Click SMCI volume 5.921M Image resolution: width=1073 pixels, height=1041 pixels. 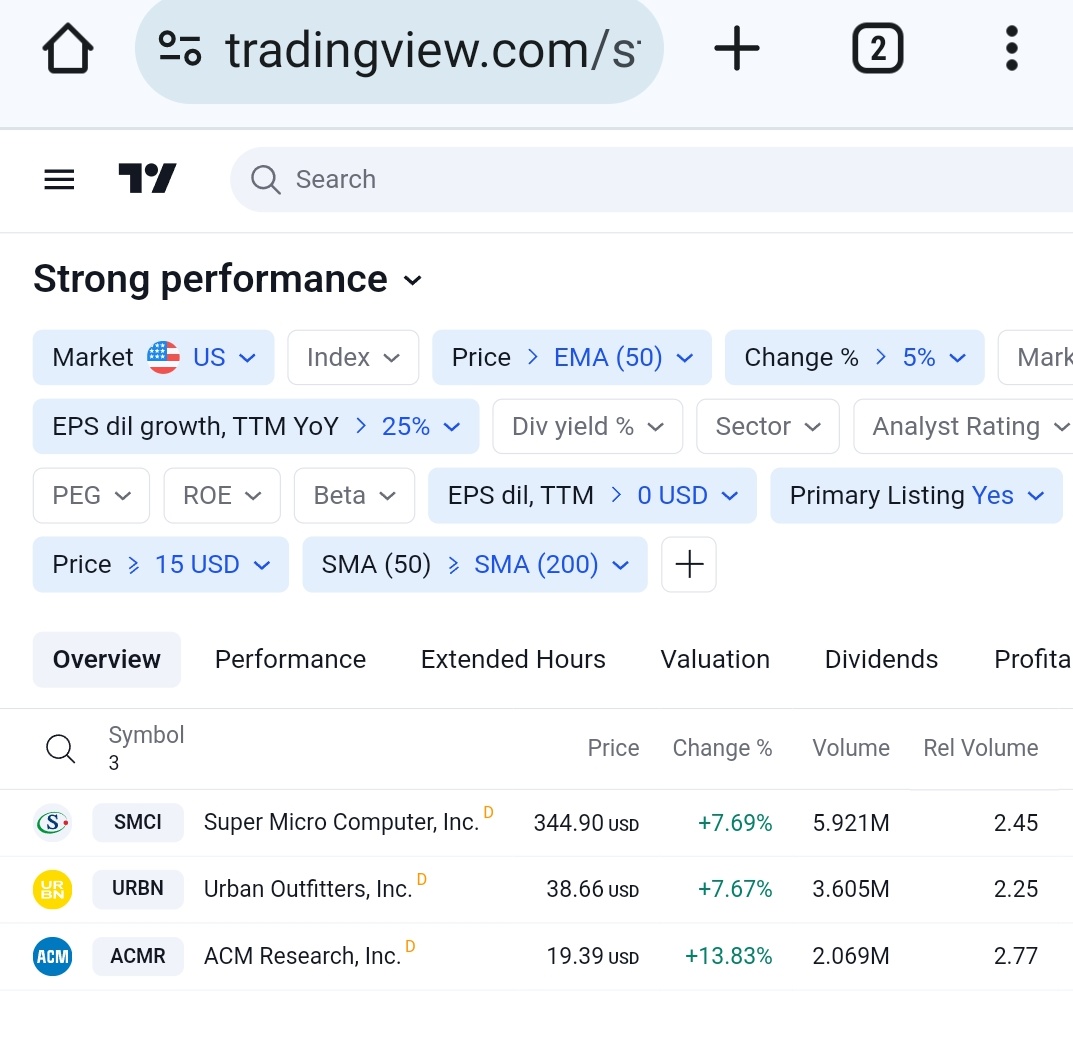(851, 823)
